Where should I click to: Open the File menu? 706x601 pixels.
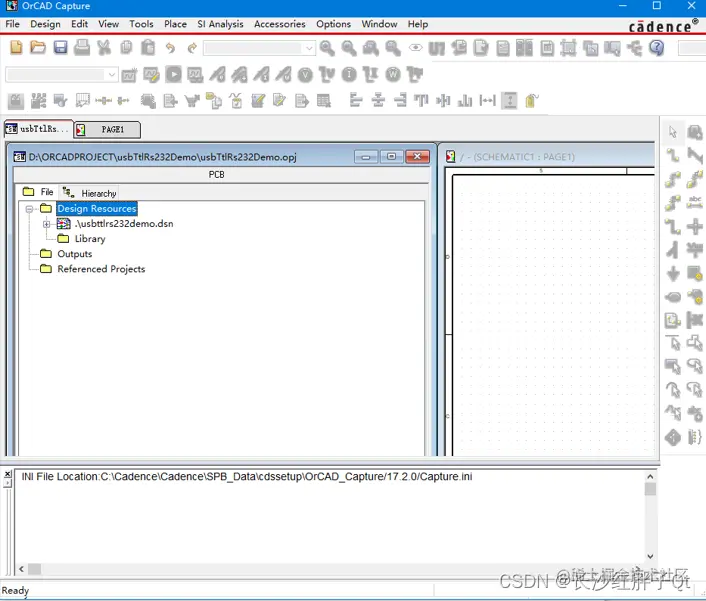(x=13, y=24)
